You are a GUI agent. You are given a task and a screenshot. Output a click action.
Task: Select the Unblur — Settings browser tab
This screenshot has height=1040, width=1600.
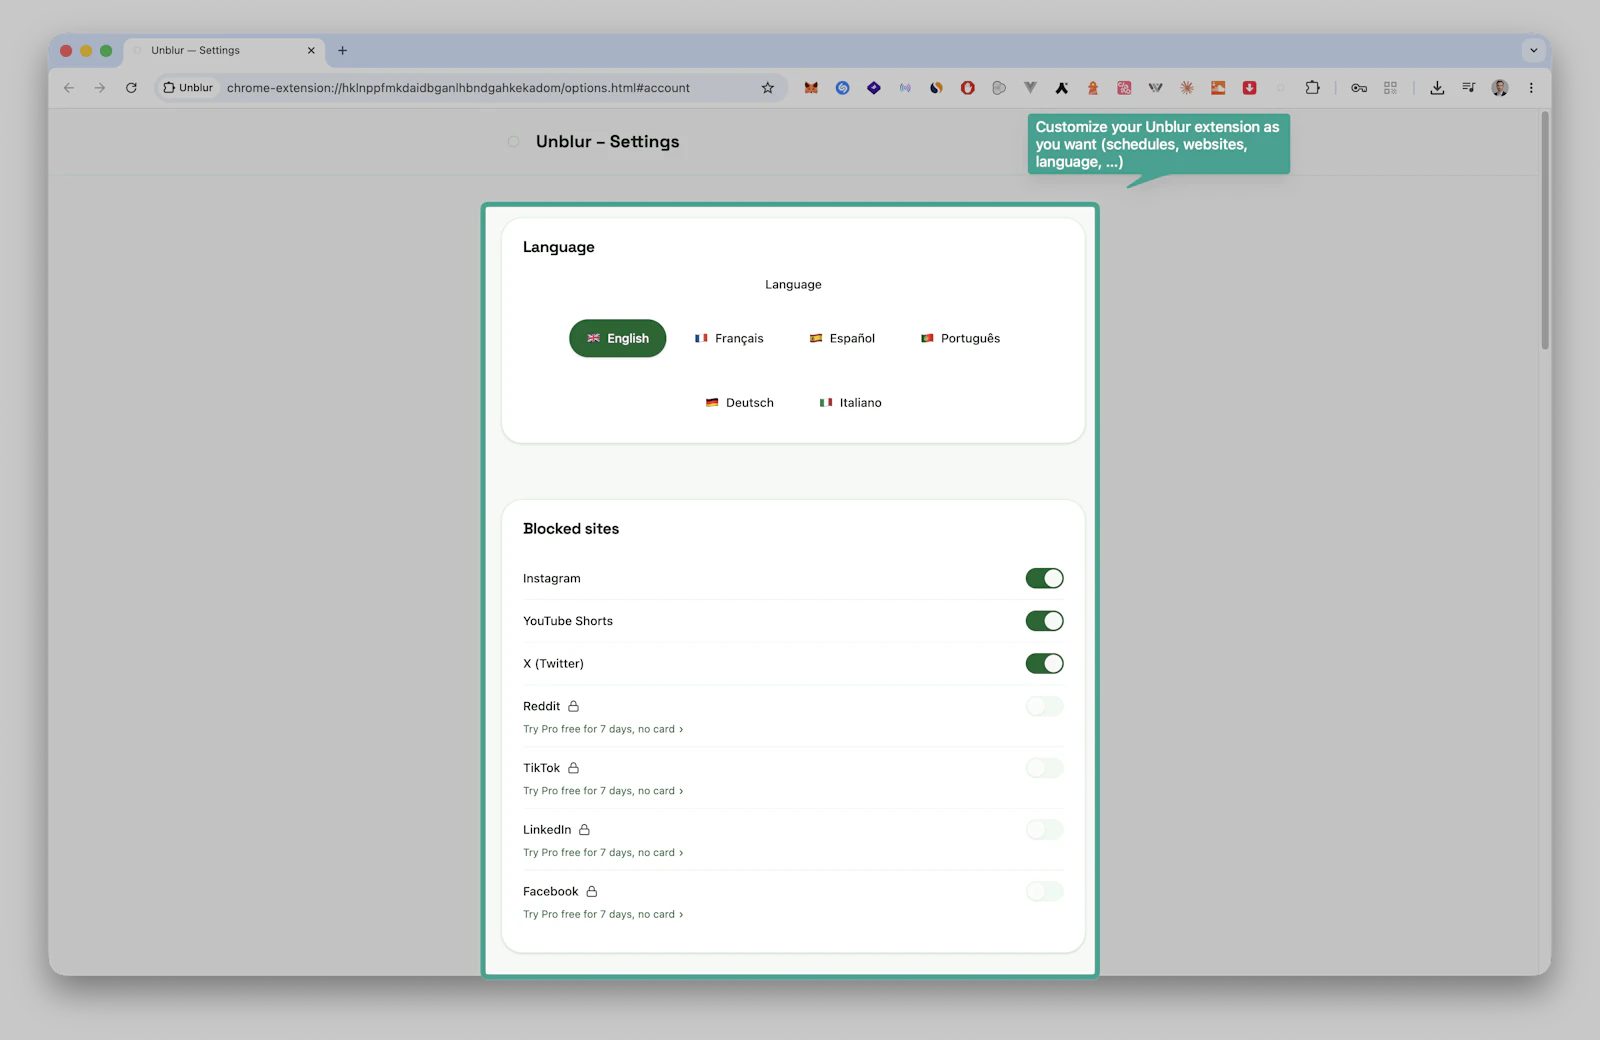(x=224, y=50)
